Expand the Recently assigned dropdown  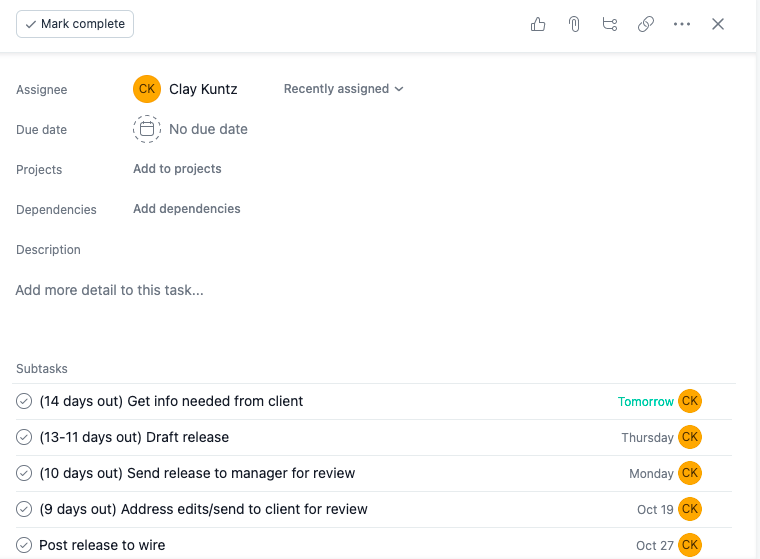click(343, 89)
